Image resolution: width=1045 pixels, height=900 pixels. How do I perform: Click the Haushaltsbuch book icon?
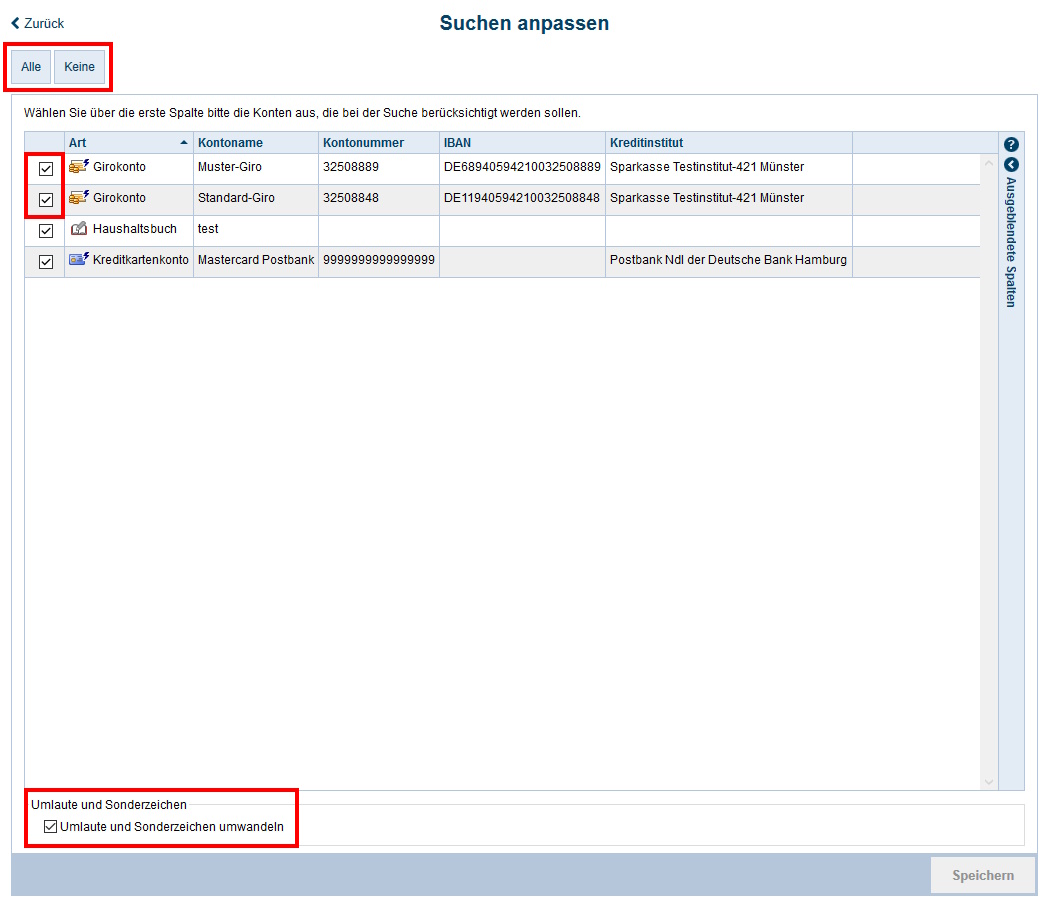click(x=79, y=229)
